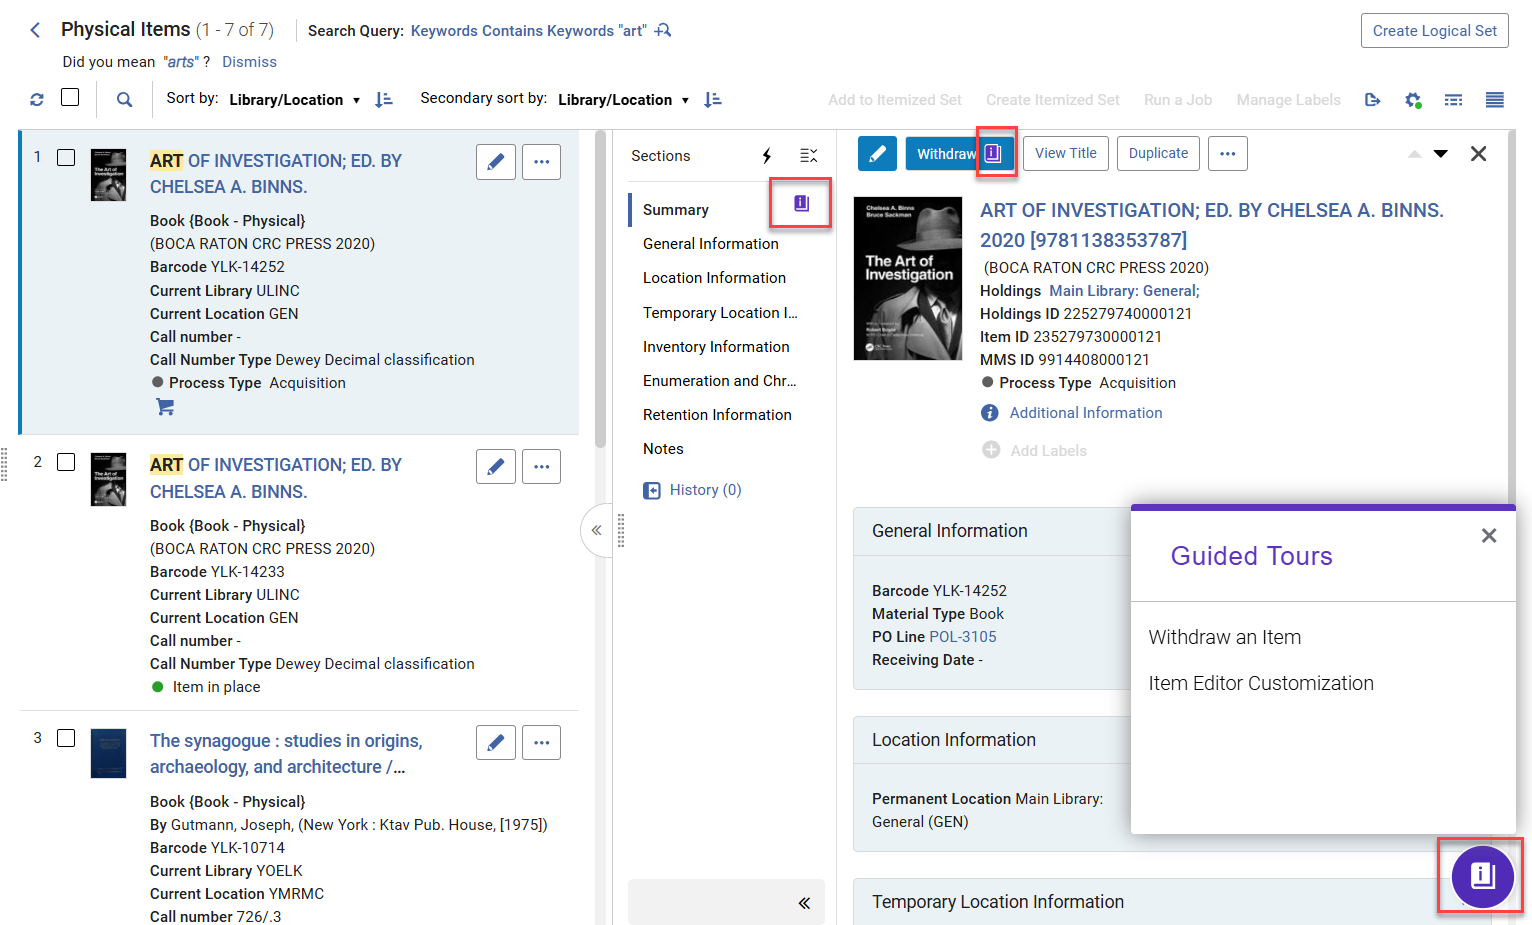Expand Additional Information
The image size is (1532, 925).
coord(1085,413)
